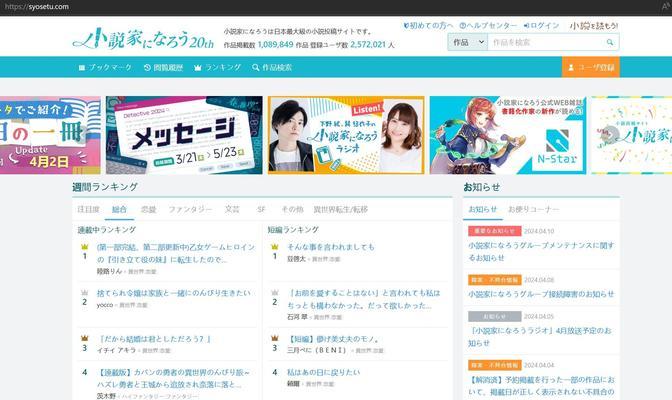
Task: Open 小説を読もう! link
Action: click(594, 26)
